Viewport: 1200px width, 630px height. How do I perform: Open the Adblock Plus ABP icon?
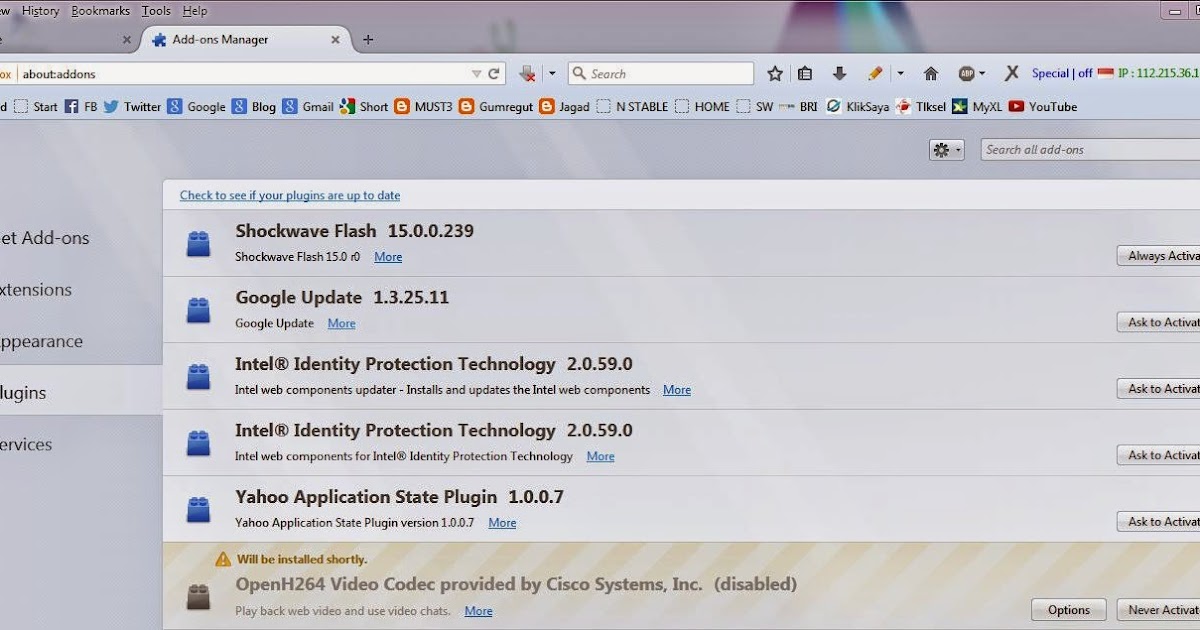[966, 74]
